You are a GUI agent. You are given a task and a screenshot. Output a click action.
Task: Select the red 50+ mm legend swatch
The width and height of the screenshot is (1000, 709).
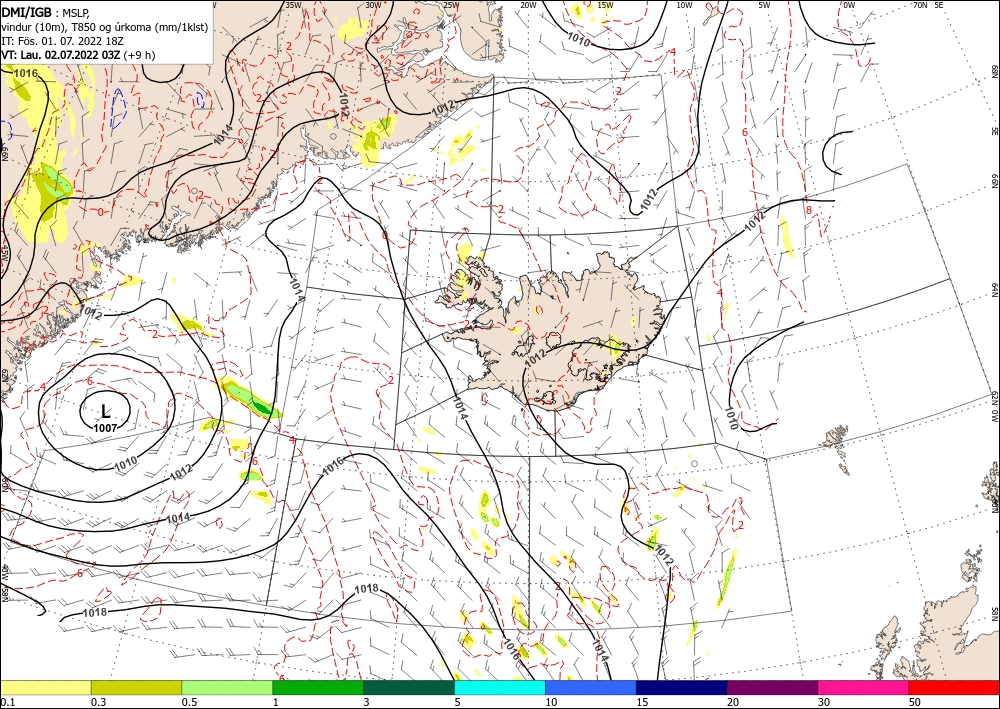pyautogui.click(x=954, y=687)
